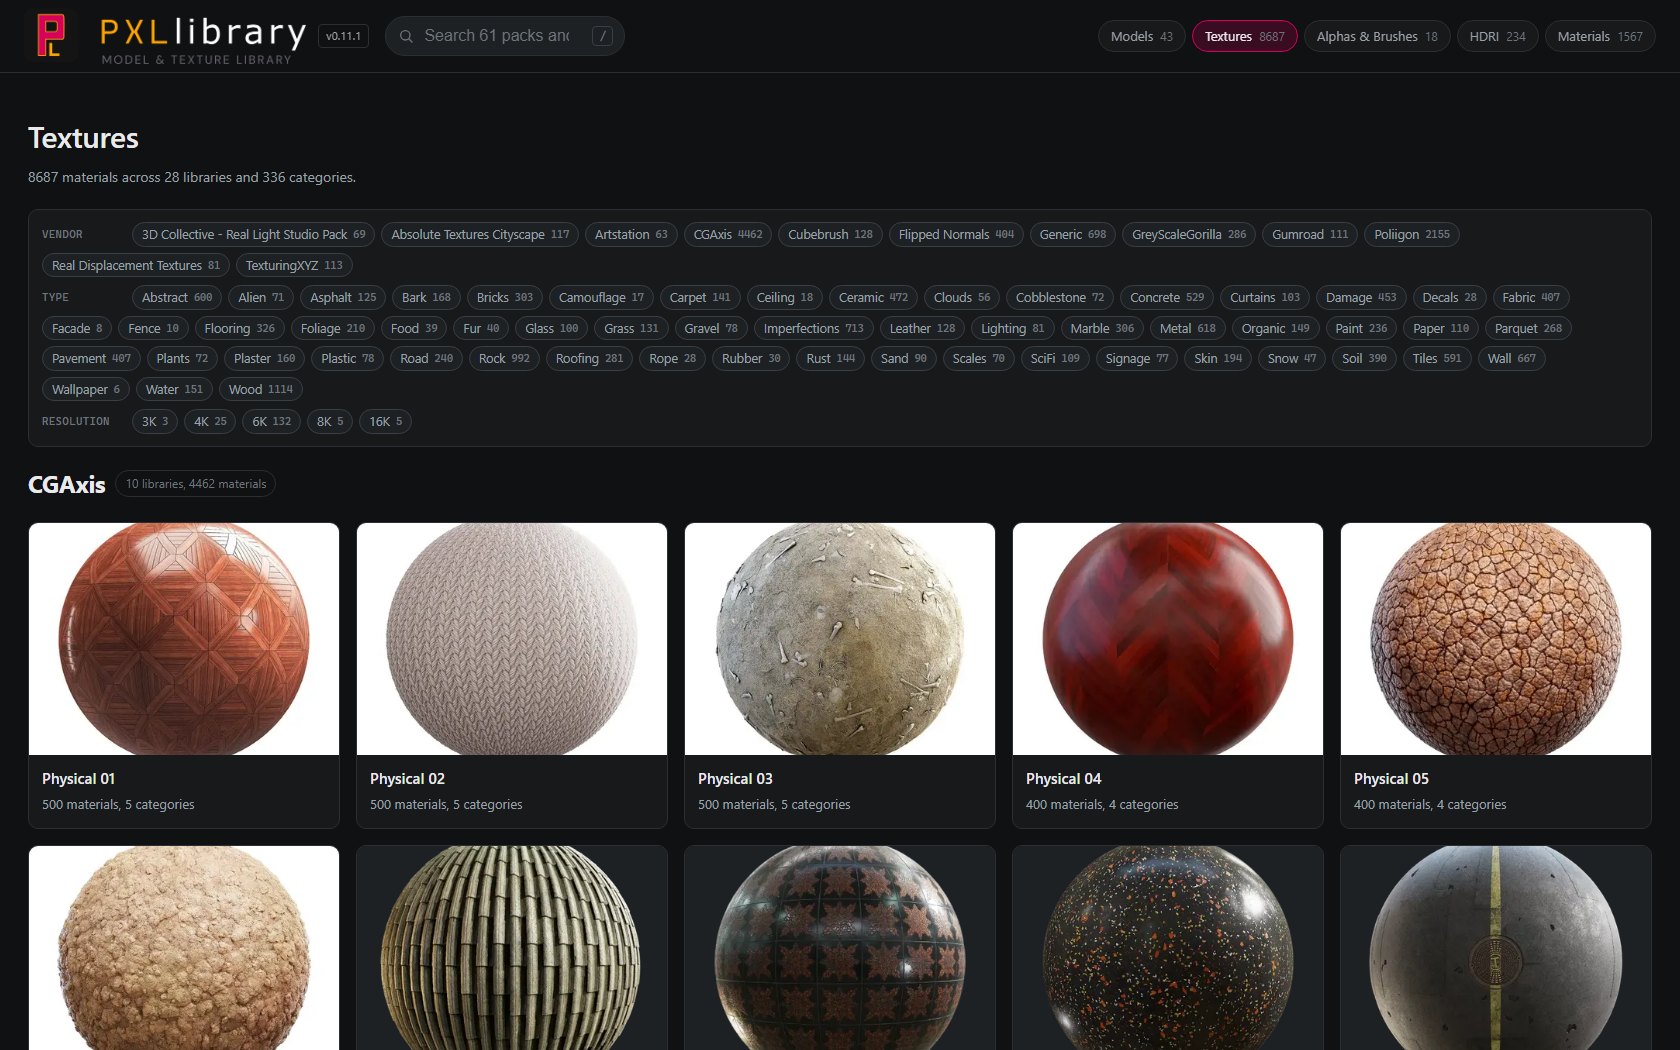This screenshot has width=1680, height=1050.
Task: Filter by the Bricks type
Action: click(x=505, y=298)
